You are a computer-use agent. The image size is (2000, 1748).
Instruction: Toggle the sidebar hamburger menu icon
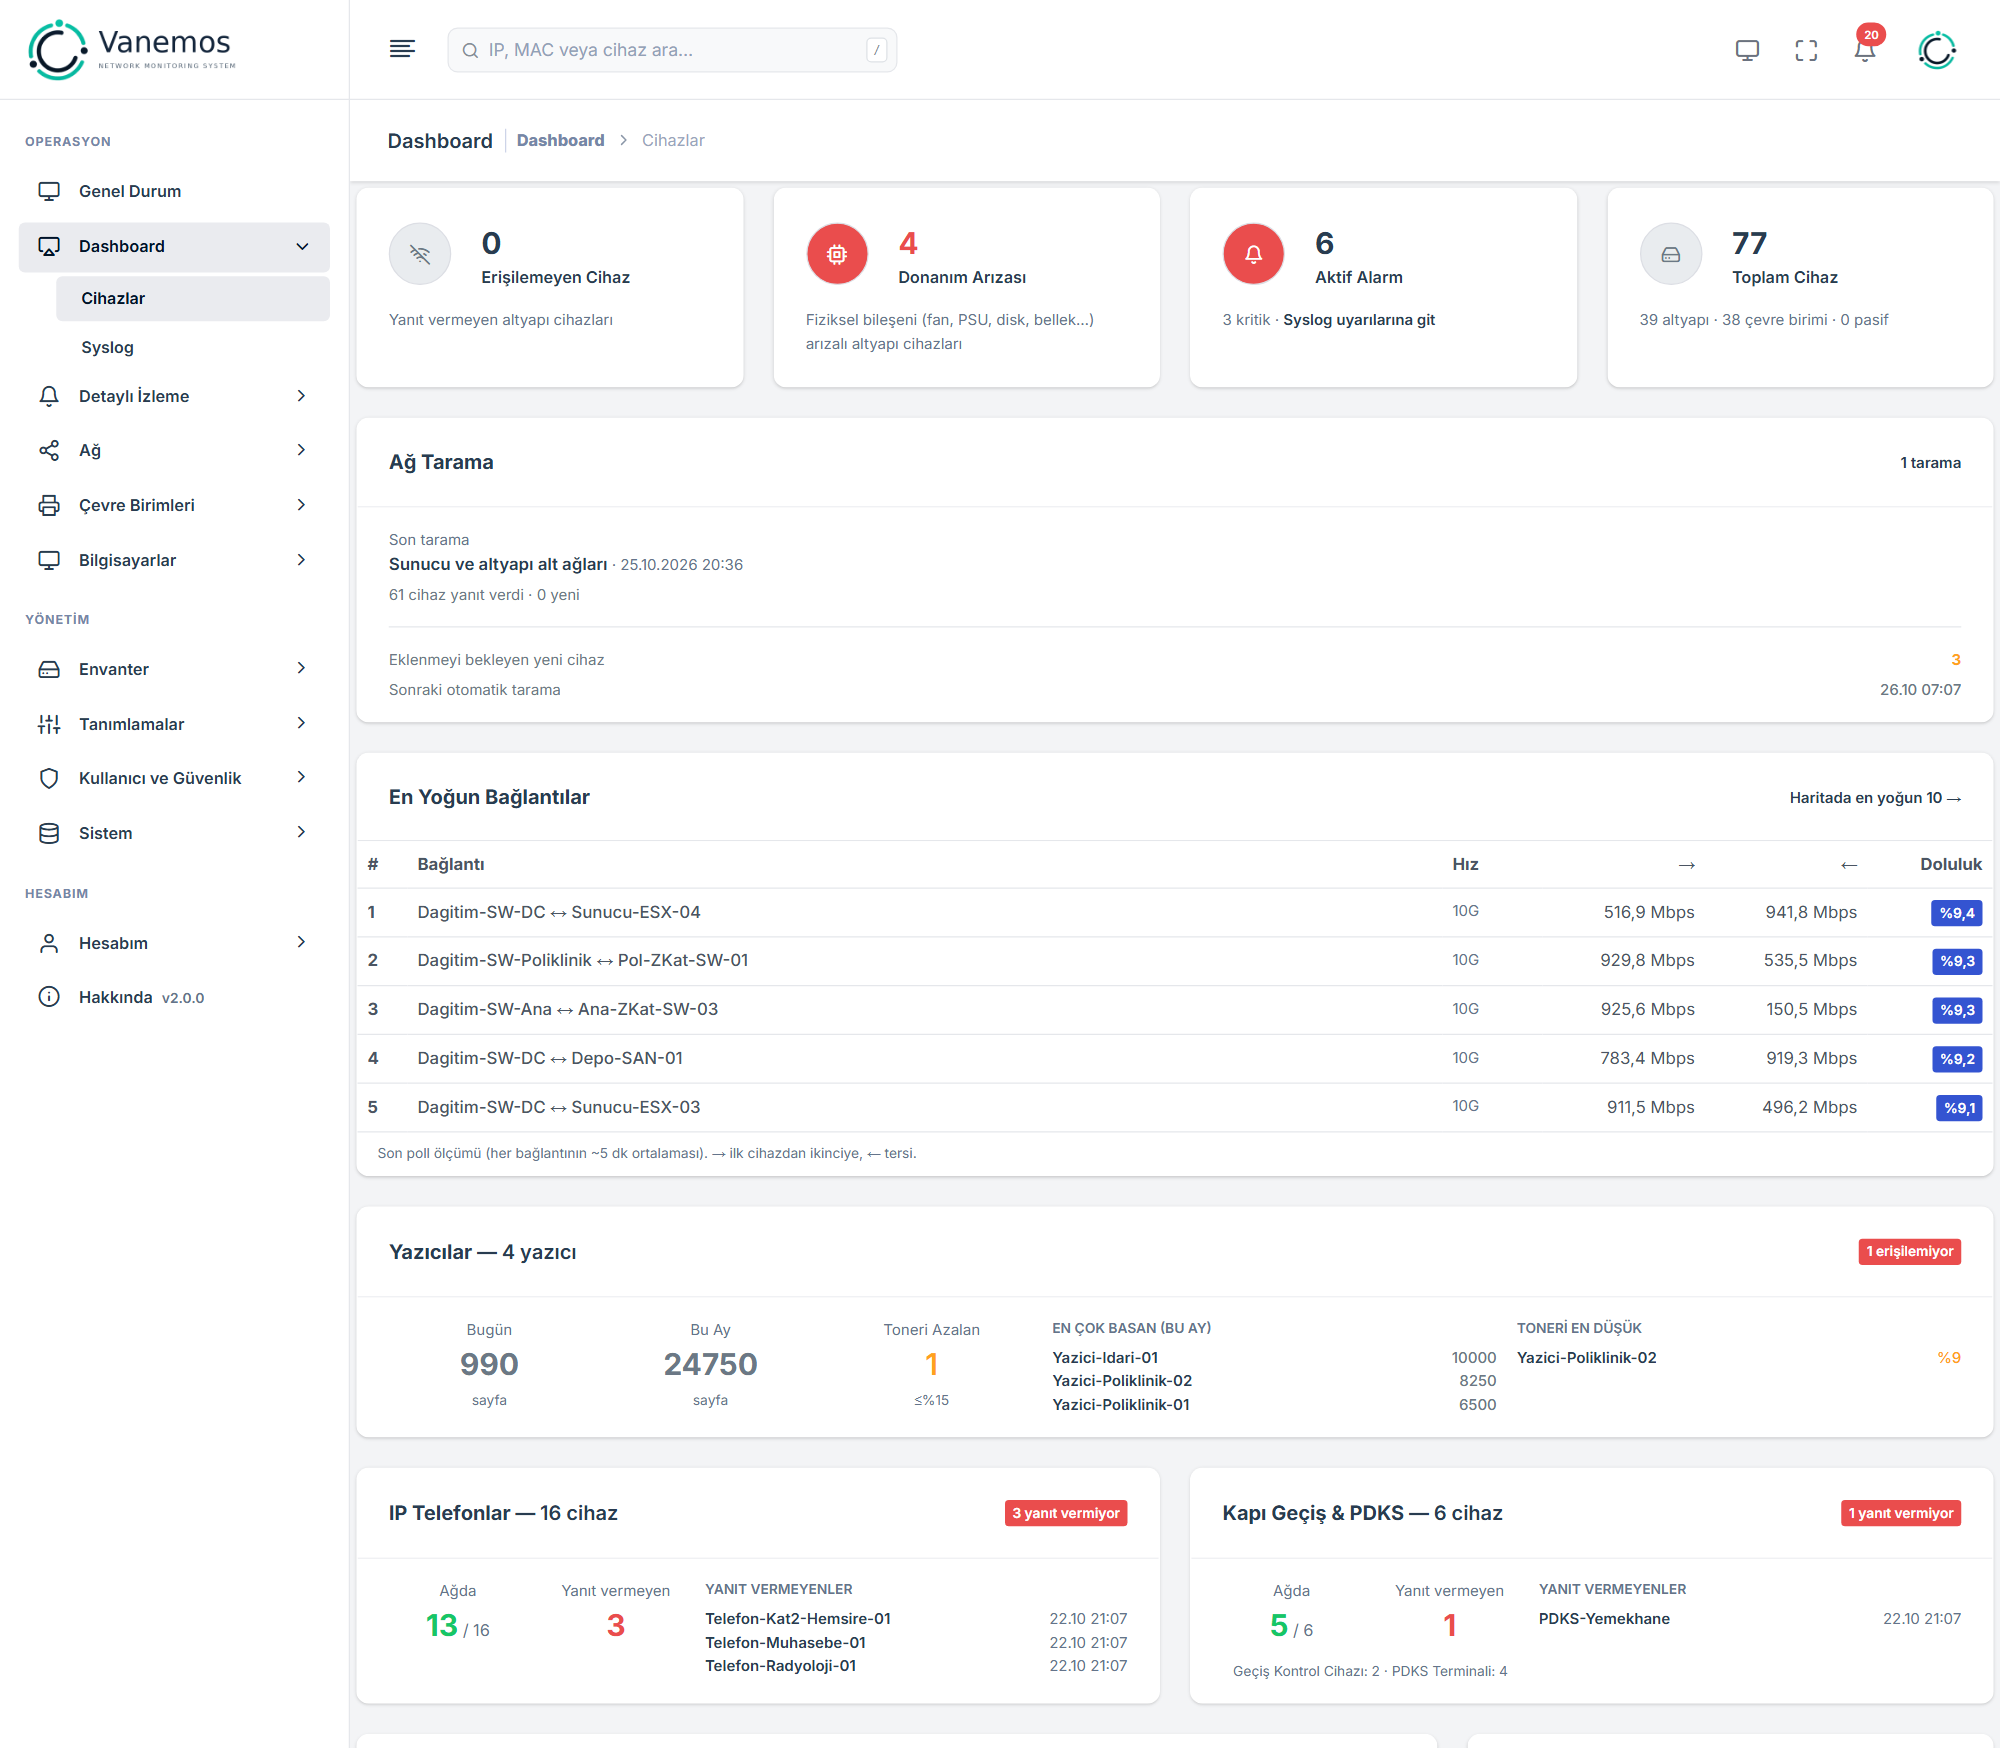point(402,49)
